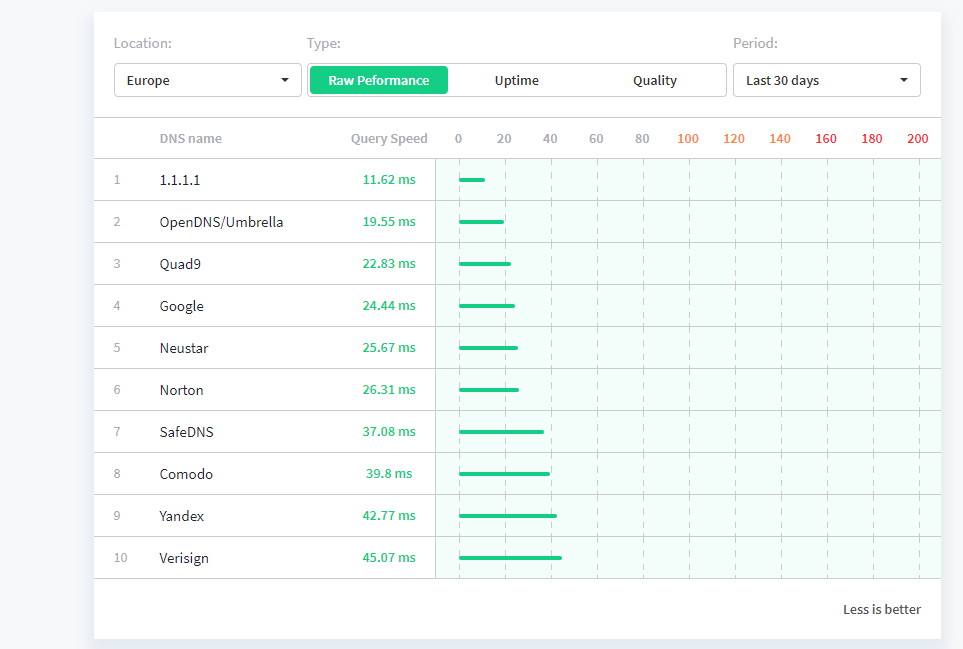Viewport: 963px width, 649px height.
Task: Click the 37.08 ms query speed value
Action: coord(389,431)
